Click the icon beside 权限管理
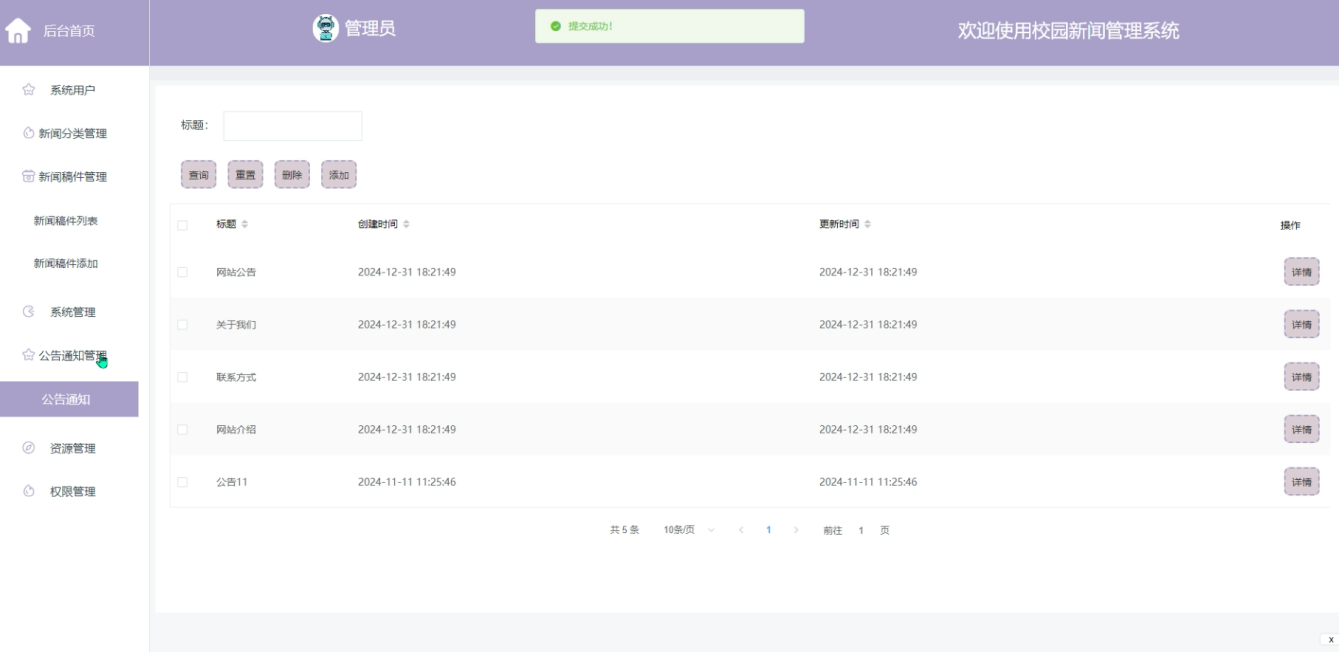Screen dimensions: 1339x652 click(28, 491)
